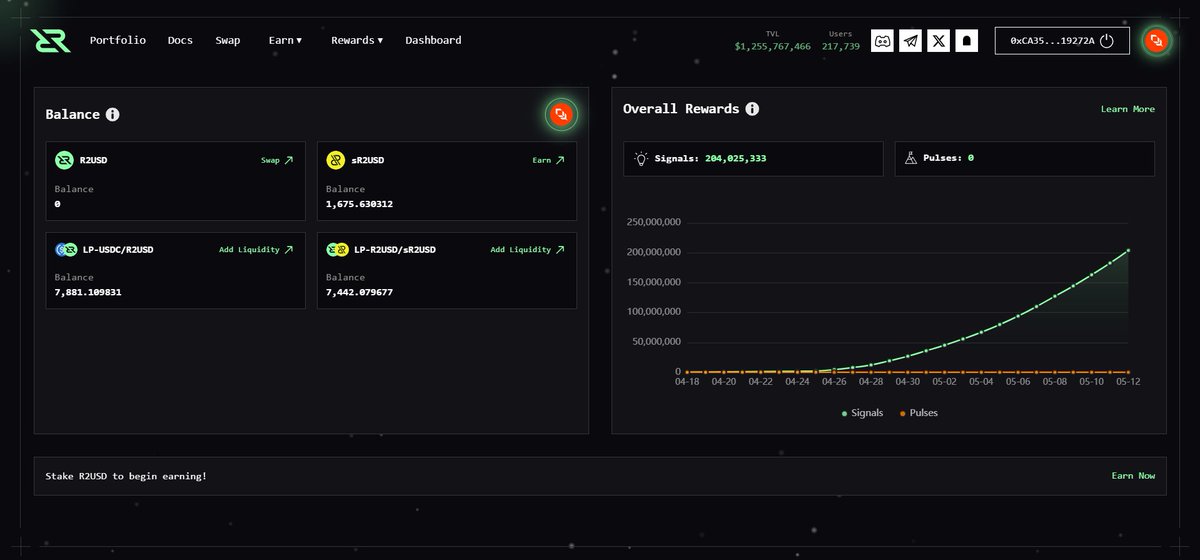Click the Pulses: 0 box text

(950, 158)
